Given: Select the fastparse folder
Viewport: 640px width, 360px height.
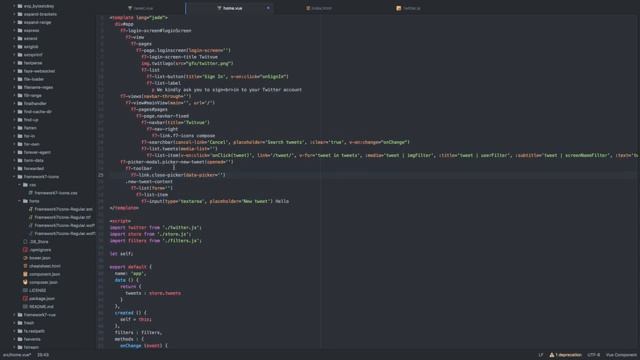Looking at the screenshot, I should click(x=33, y=63).
